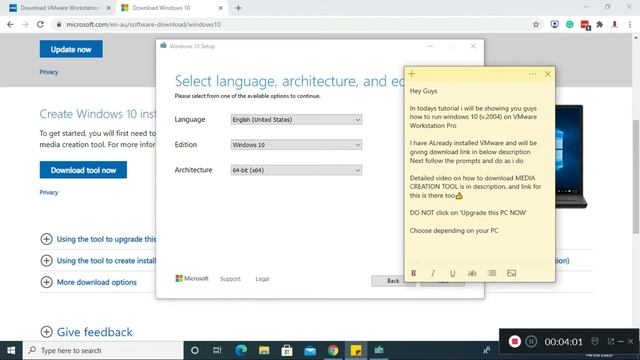This screenshot has height=360, width=640.
Task: Toggle italic in sticky note
Action: pos(433,273)
